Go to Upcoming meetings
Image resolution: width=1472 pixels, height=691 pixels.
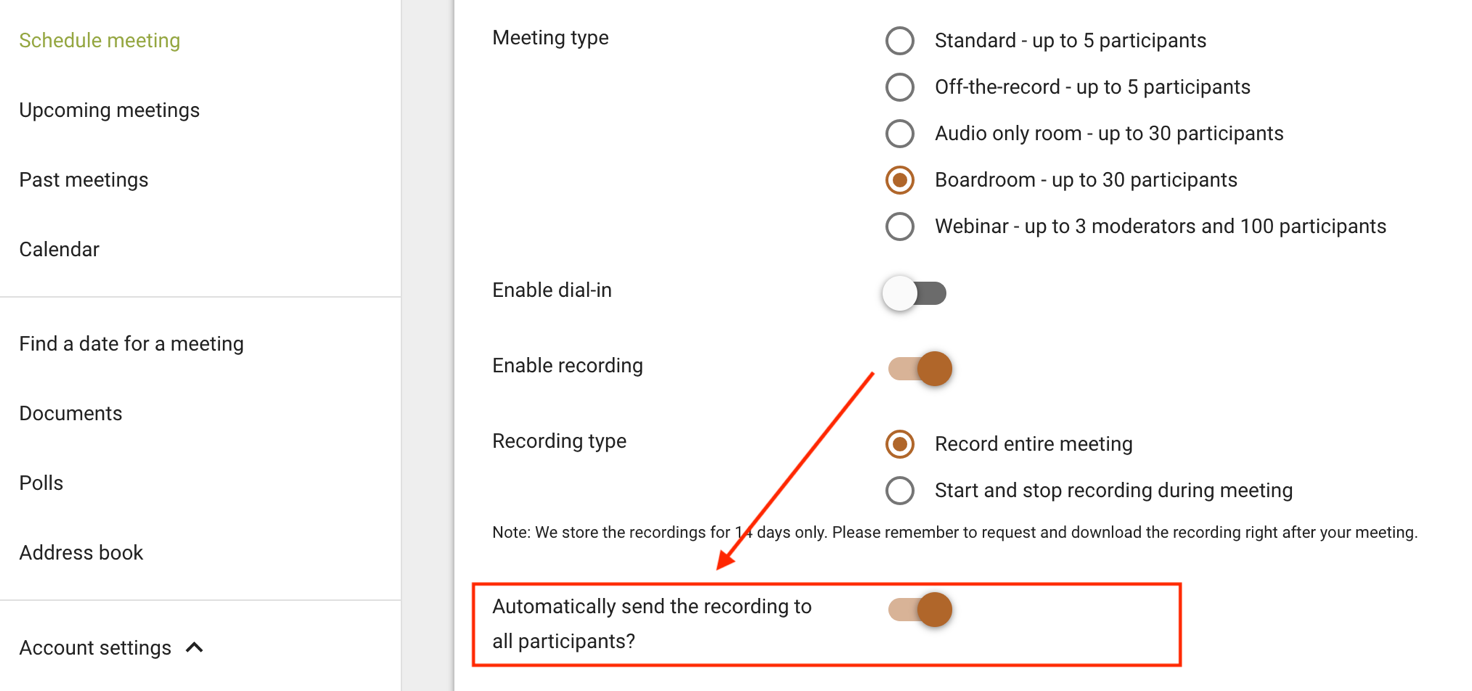(109, 110)
